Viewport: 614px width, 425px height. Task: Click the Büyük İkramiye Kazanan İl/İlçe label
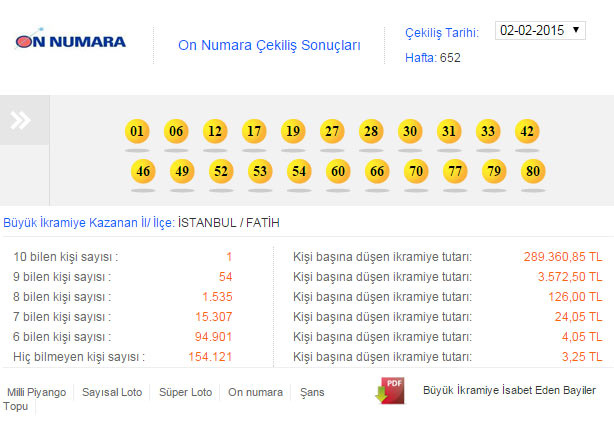point(89,223)
